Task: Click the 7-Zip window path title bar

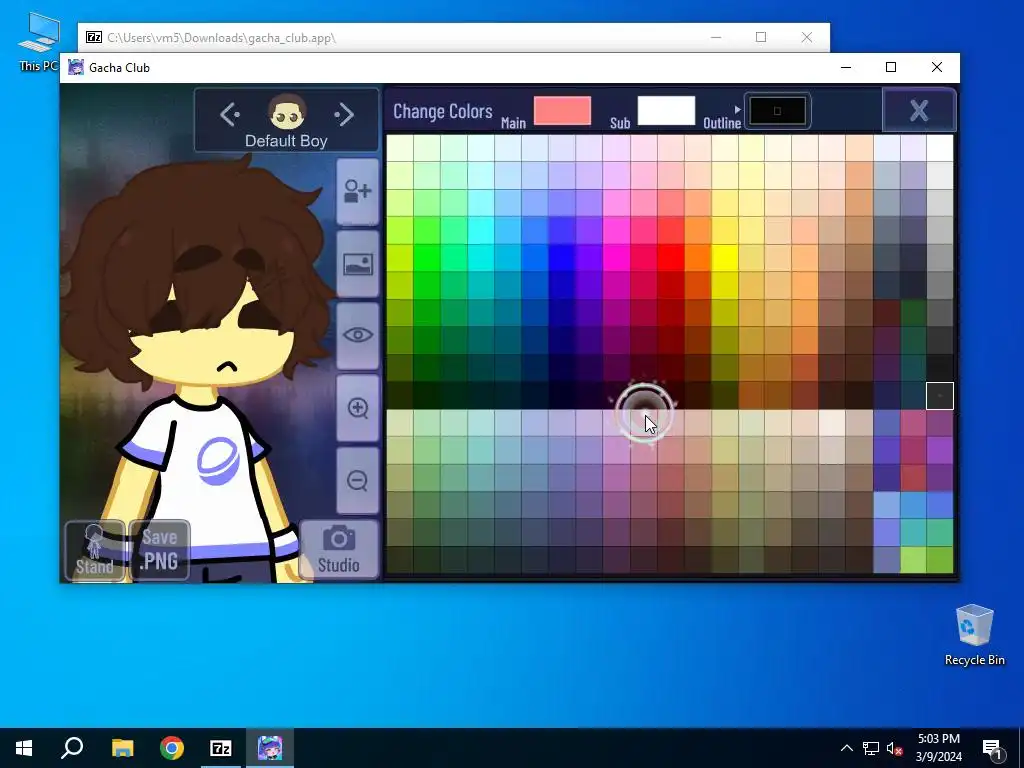Action: click(x=221, y=38)
